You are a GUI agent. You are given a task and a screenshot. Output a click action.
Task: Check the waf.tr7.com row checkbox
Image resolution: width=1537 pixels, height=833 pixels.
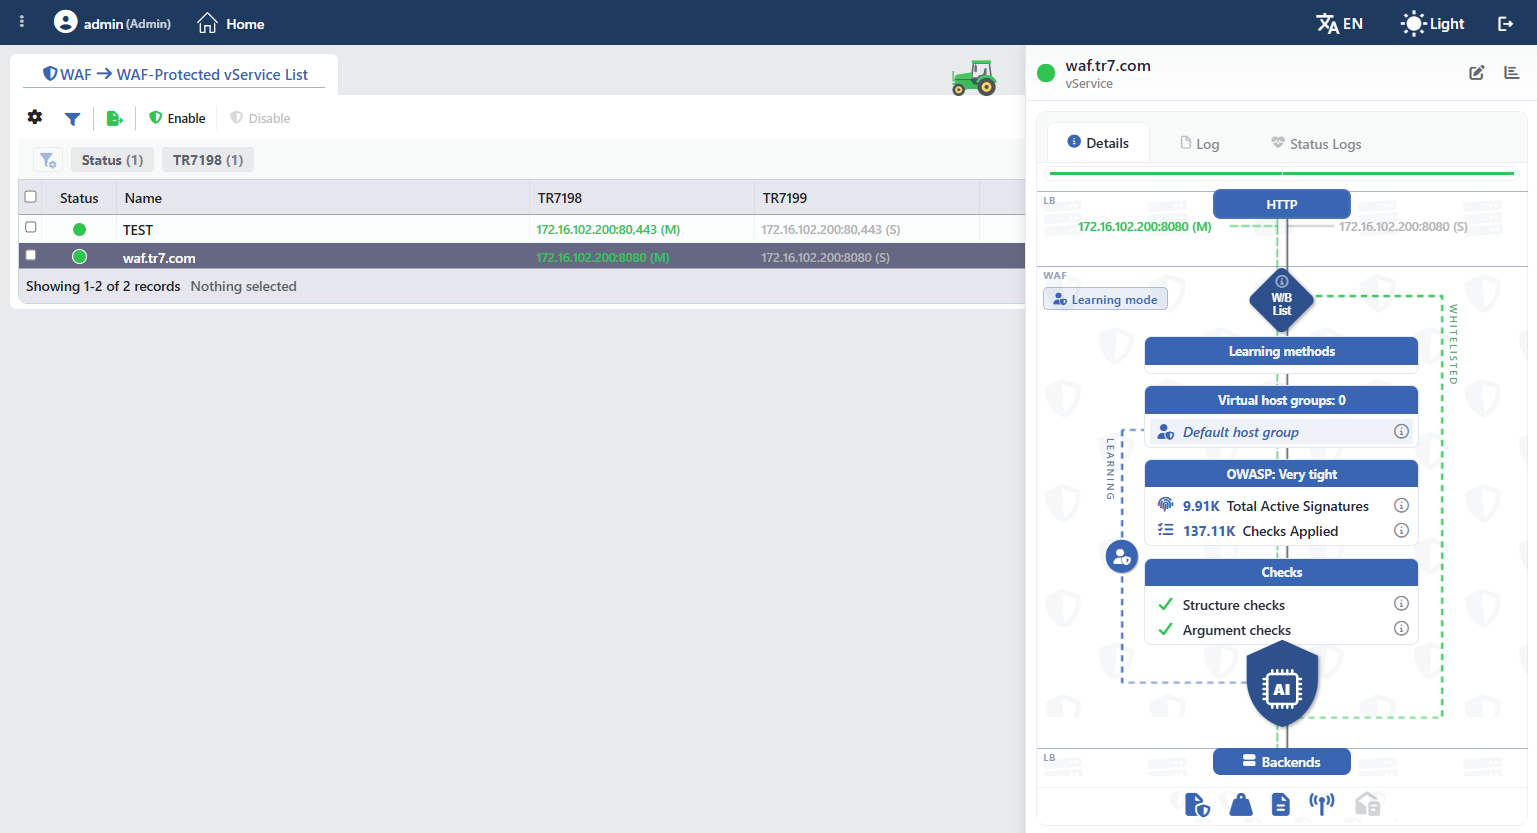(x=31, y=256)
